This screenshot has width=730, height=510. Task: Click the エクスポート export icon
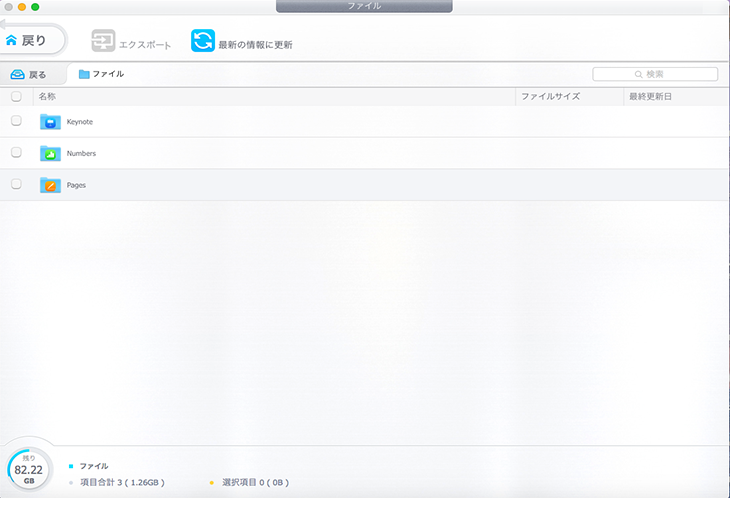click(103, 41)
